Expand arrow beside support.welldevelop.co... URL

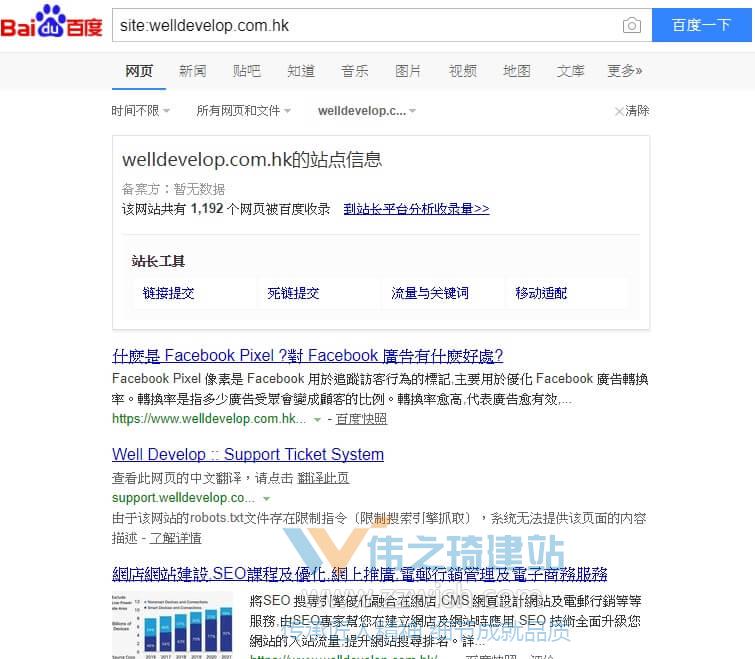(266, 499)
